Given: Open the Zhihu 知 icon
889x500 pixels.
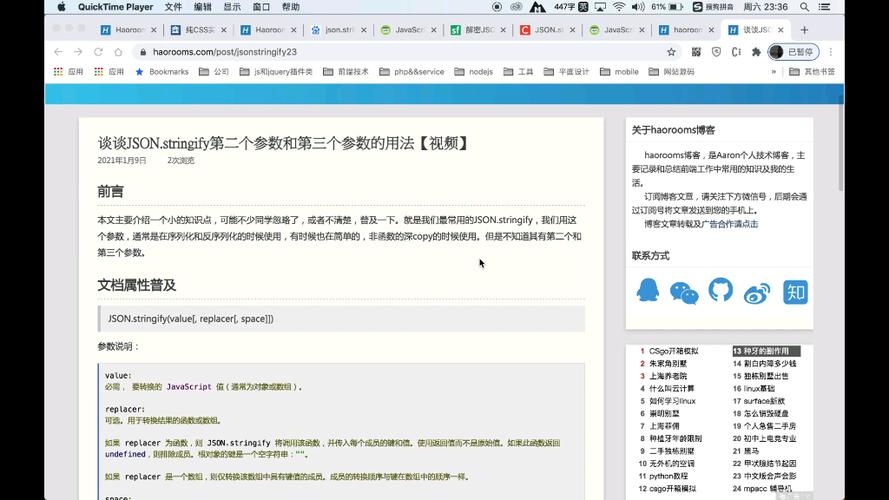Looking at the screenshot, I should coord(795,292).
